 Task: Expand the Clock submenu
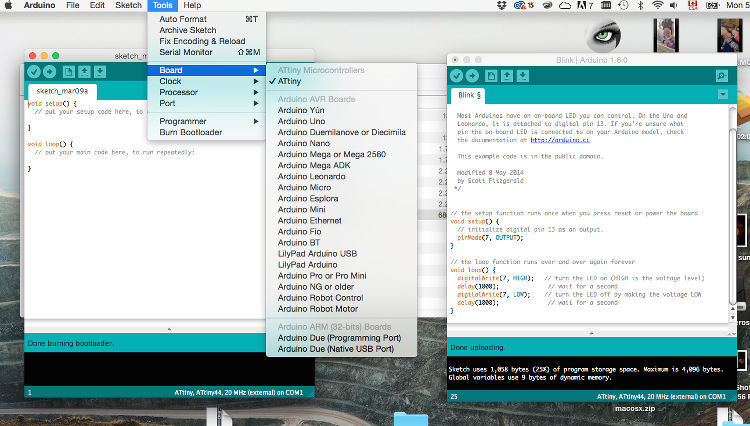click(x=207, y=81)
